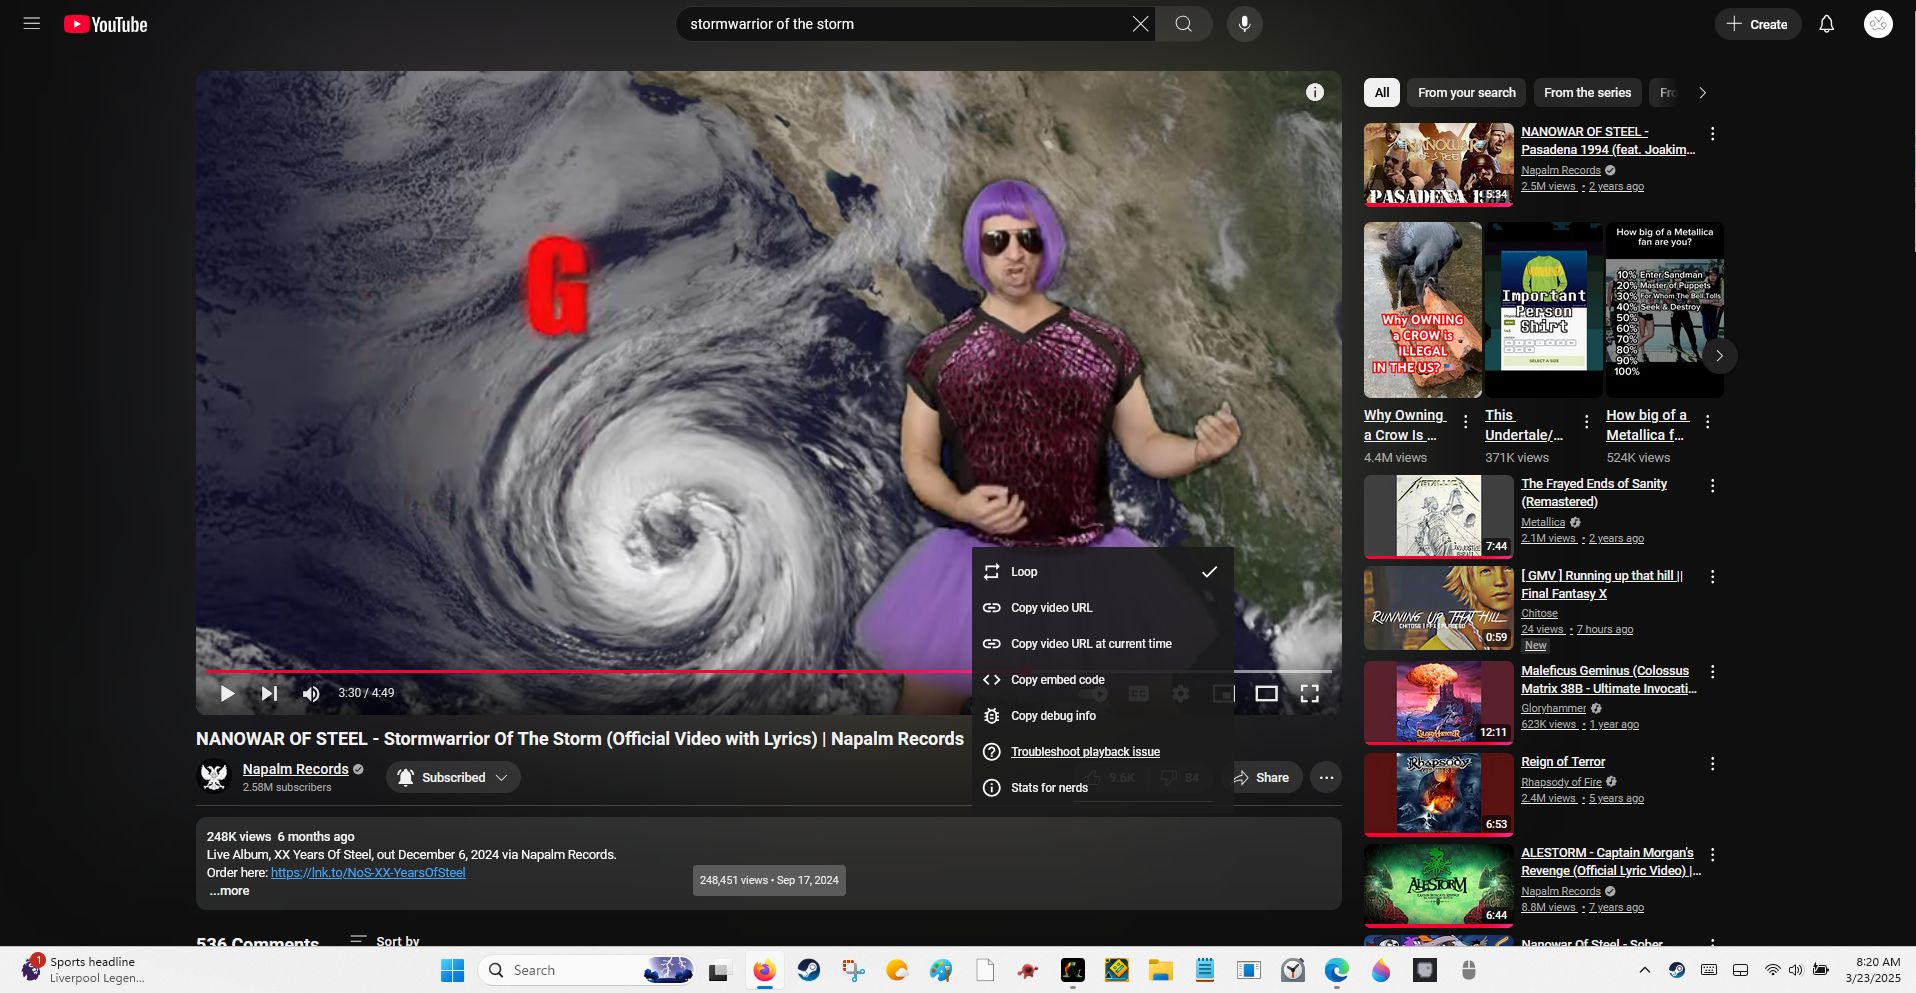Open notifications bell

click(x=1826, y=24)
